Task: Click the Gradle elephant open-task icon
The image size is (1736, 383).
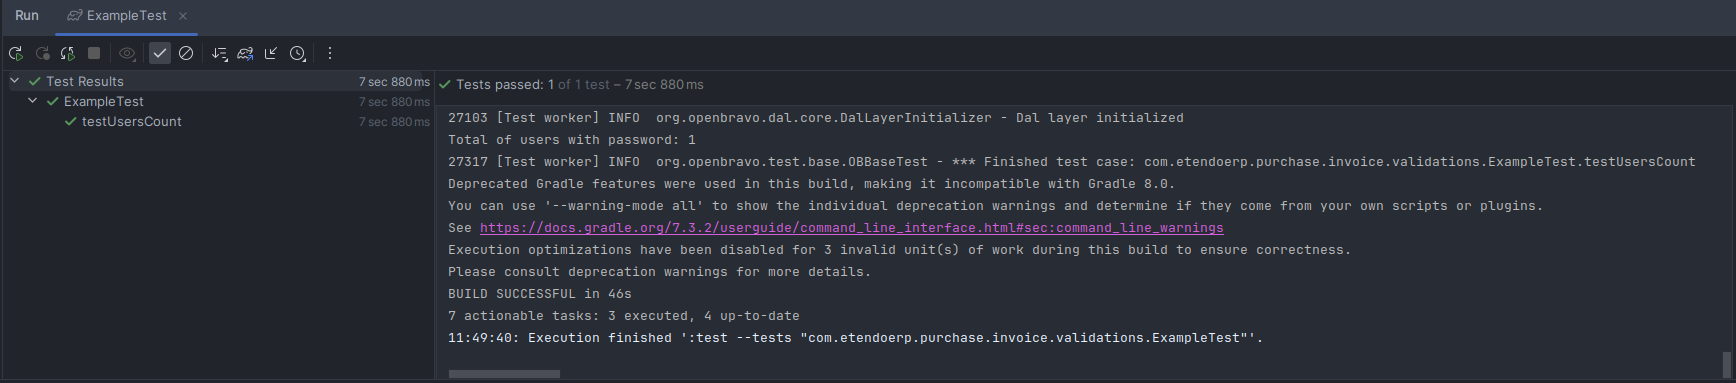Action: (x=245, y=54)
